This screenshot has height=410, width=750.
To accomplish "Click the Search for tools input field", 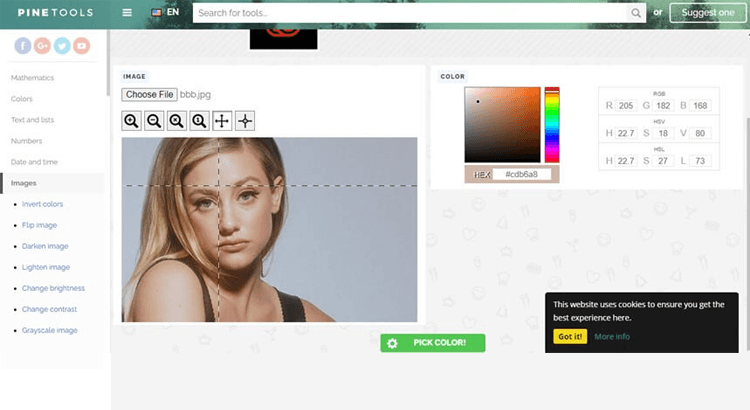I will (410, 13).
